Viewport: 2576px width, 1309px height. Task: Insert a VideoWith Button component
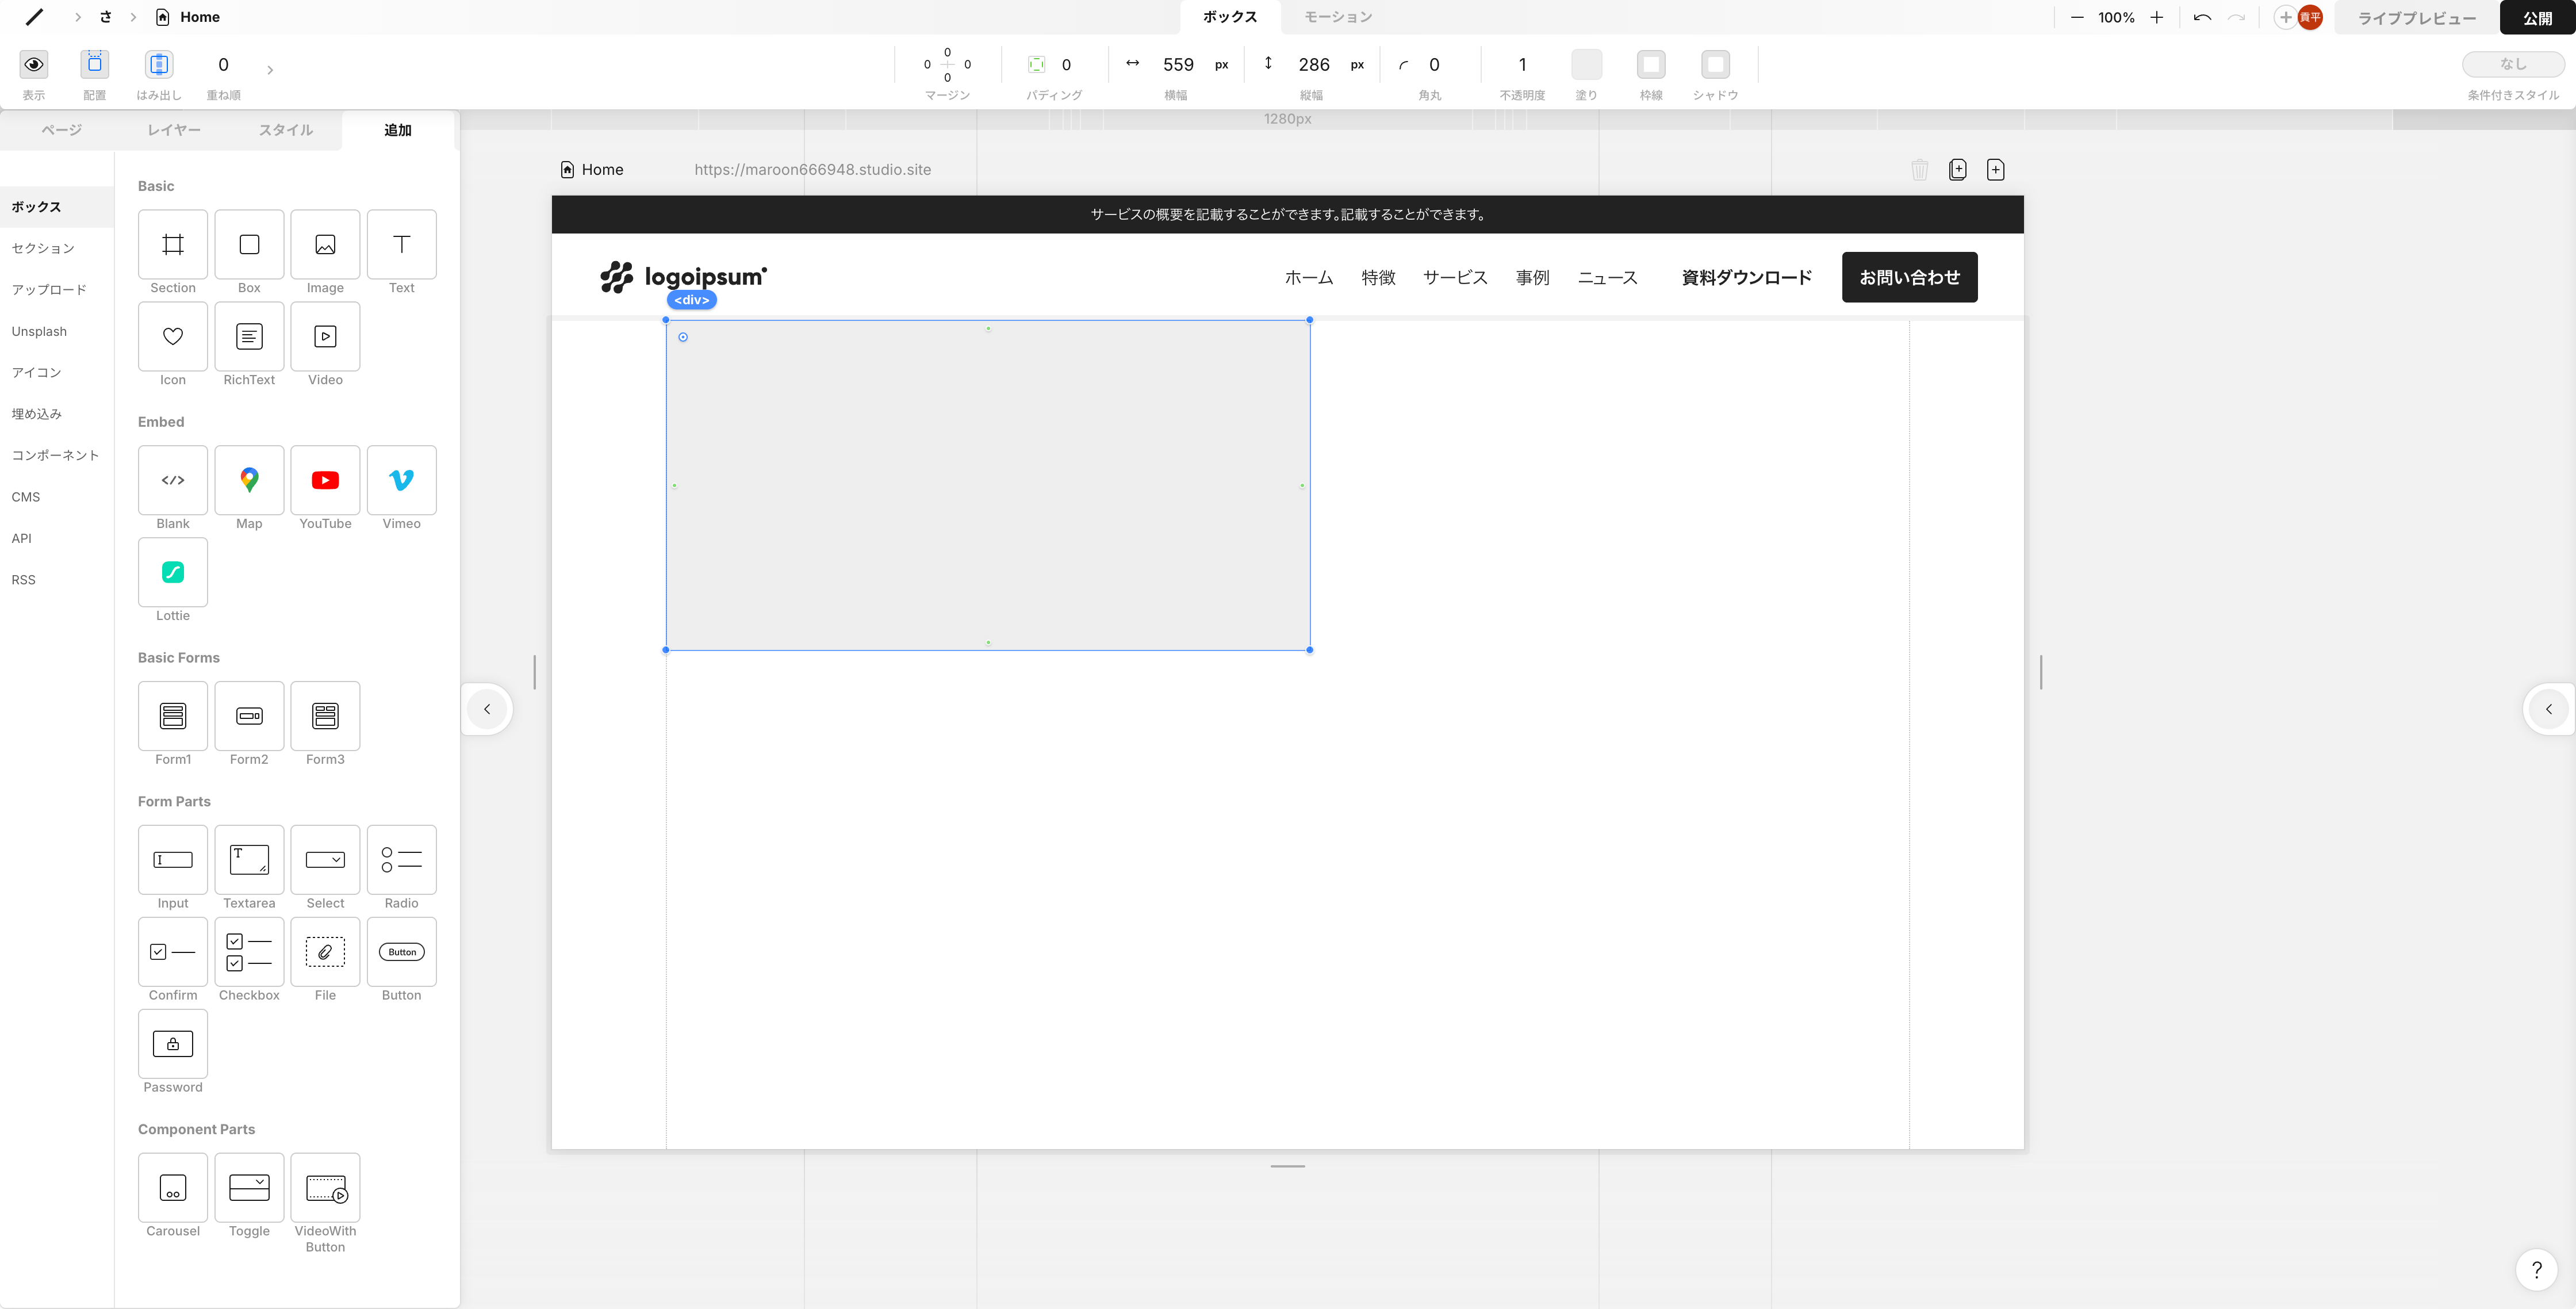click(x=325, y=1188)
